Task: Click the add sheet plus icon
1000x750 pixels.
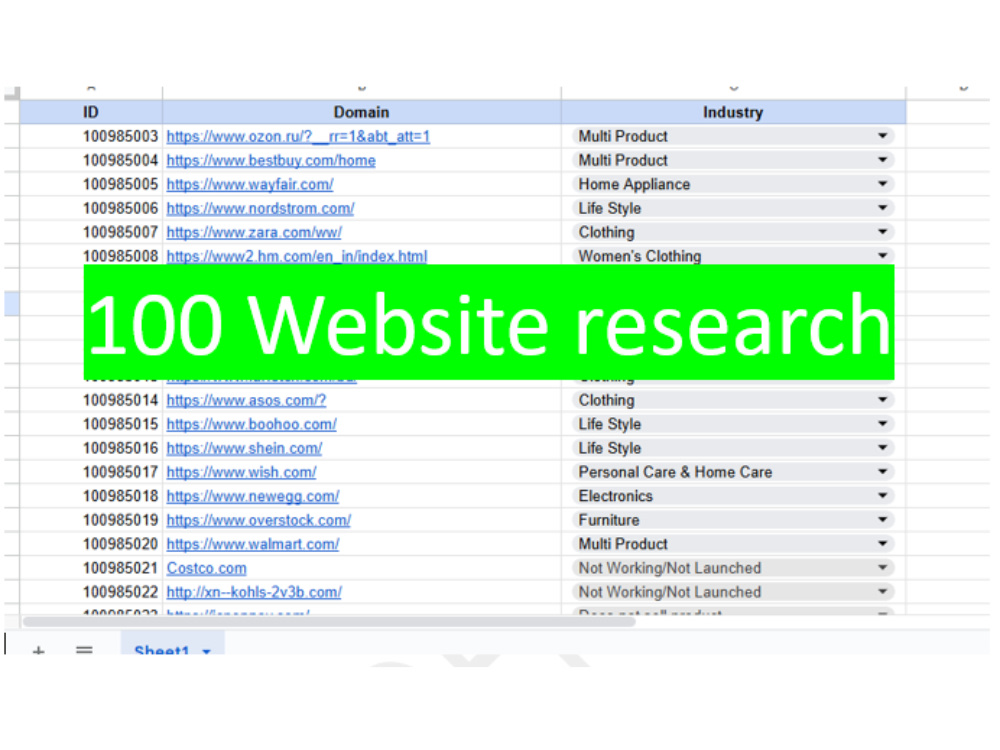Action: coord(39,651)
